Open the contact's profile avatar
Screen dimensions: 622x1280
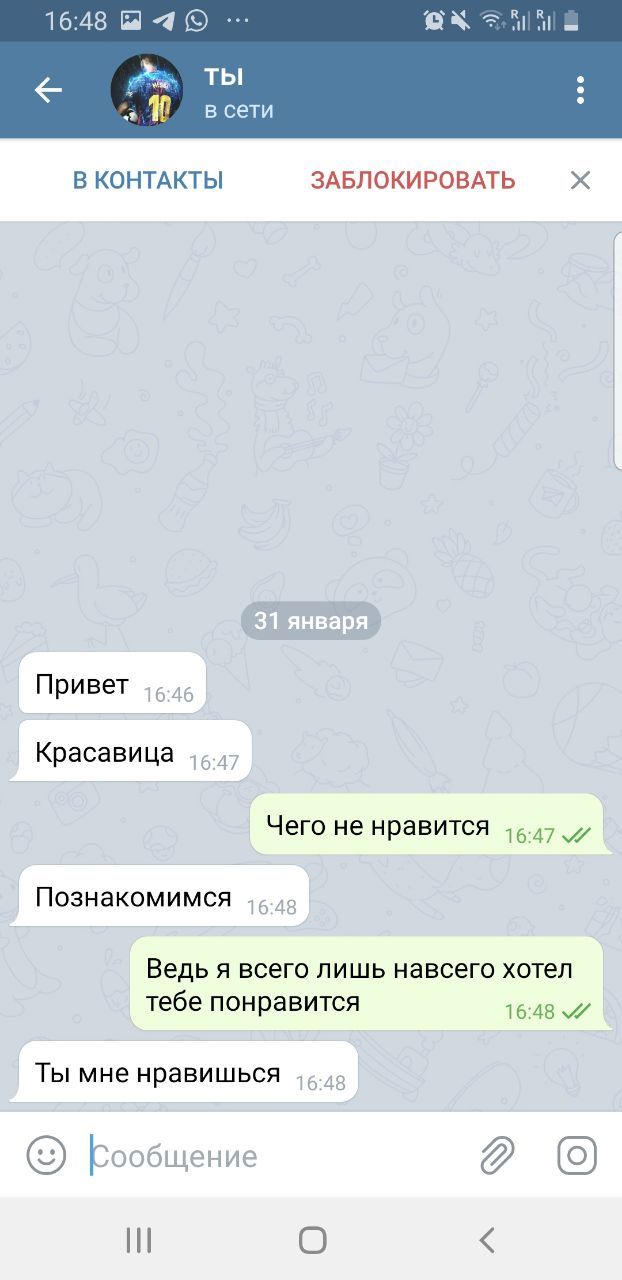coord(146,90)
